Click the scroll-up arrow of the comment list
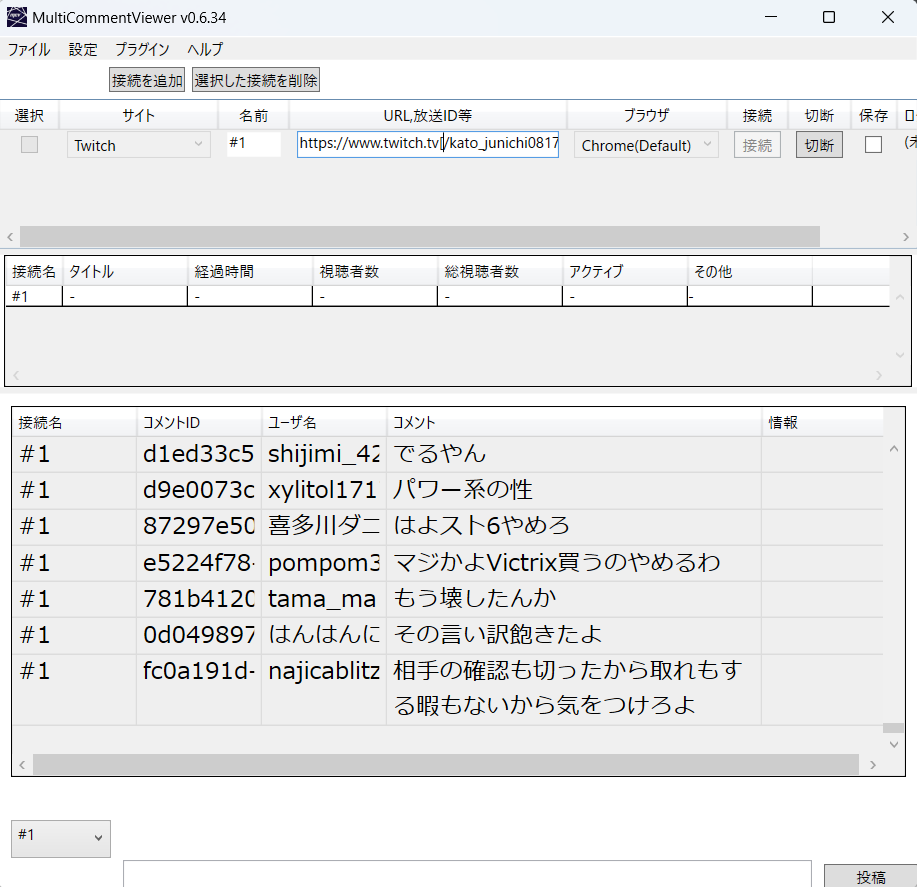 (894, 449)
